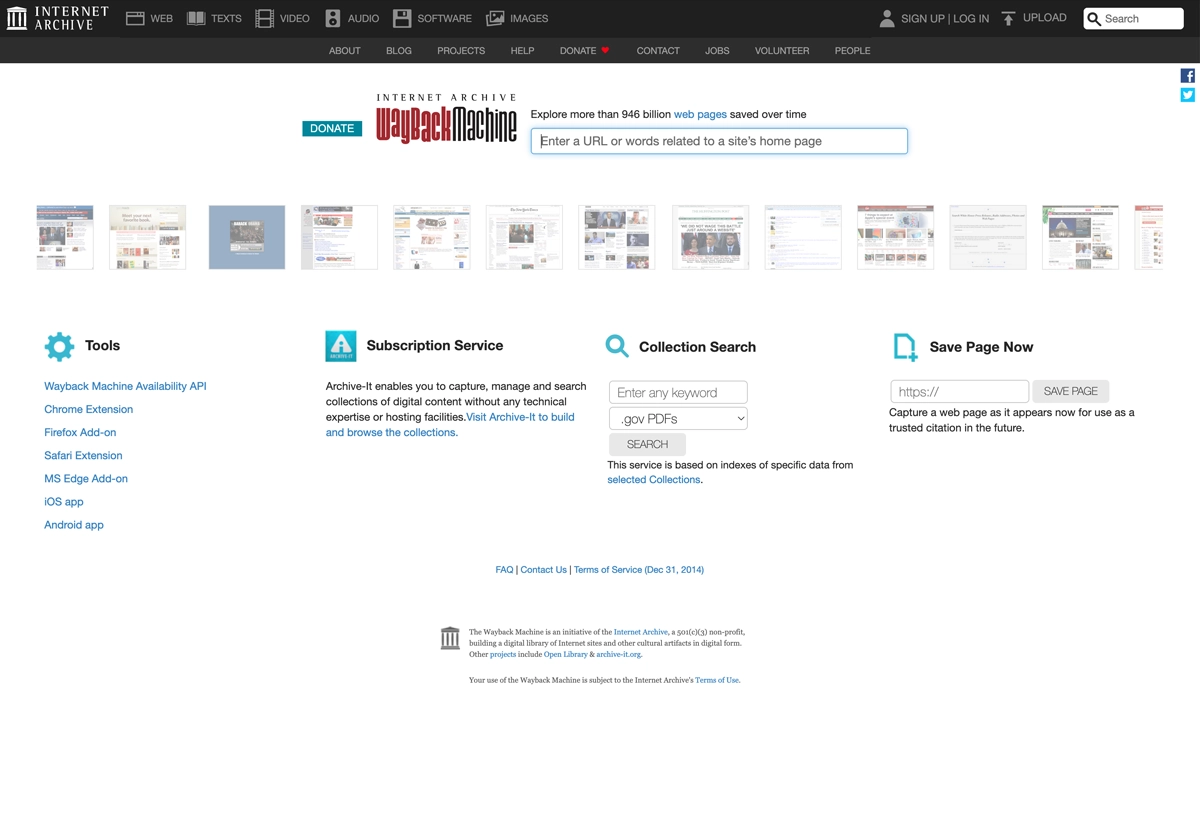Open the Internet Archive logo
The height and width of the screenshot is (813, 1200).
point(55,17)
